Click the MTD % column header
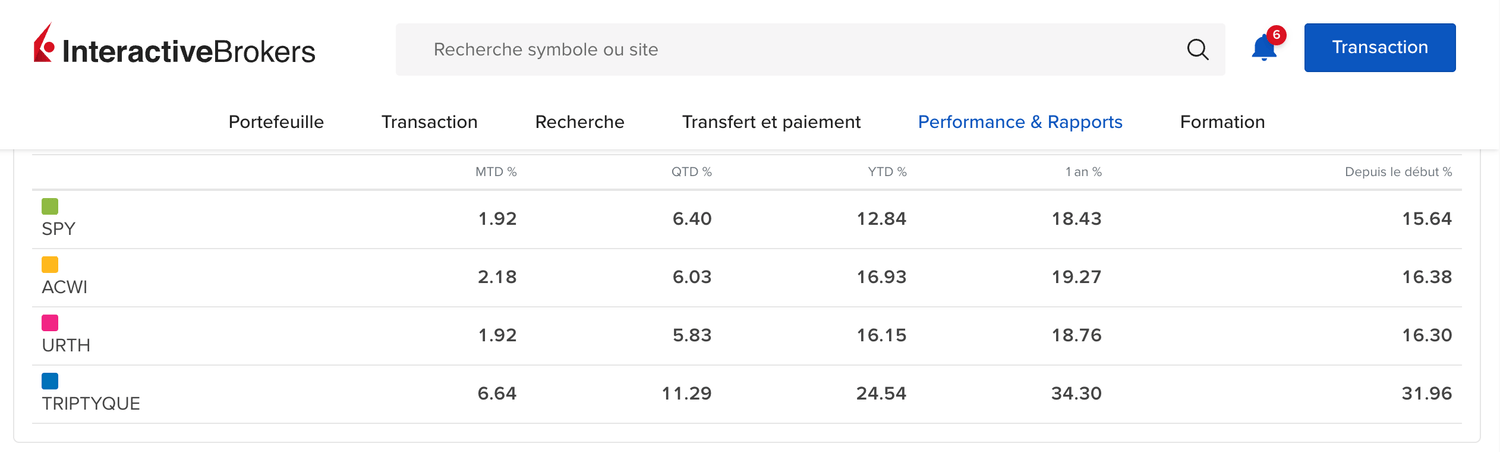Image resolution: width=1500 pixels, height=452 pixels. click(x=496, y=172)
